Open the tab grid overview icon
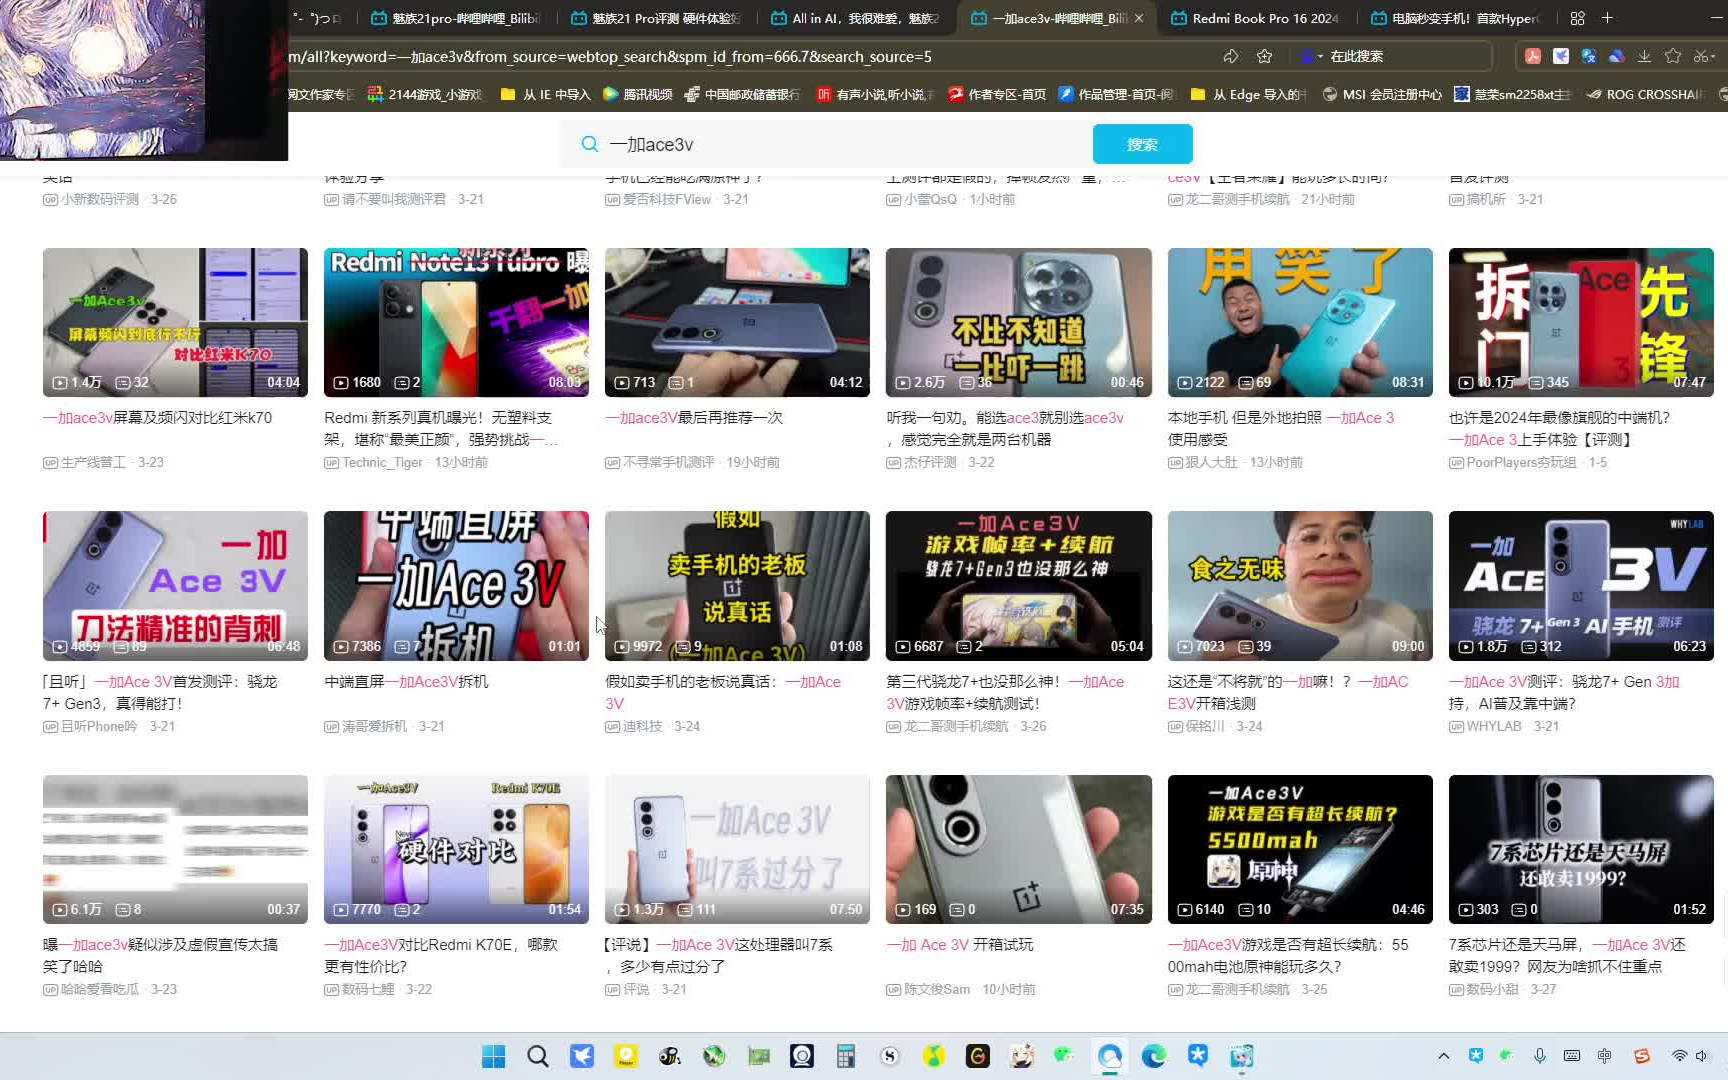 click(1577, 18)
